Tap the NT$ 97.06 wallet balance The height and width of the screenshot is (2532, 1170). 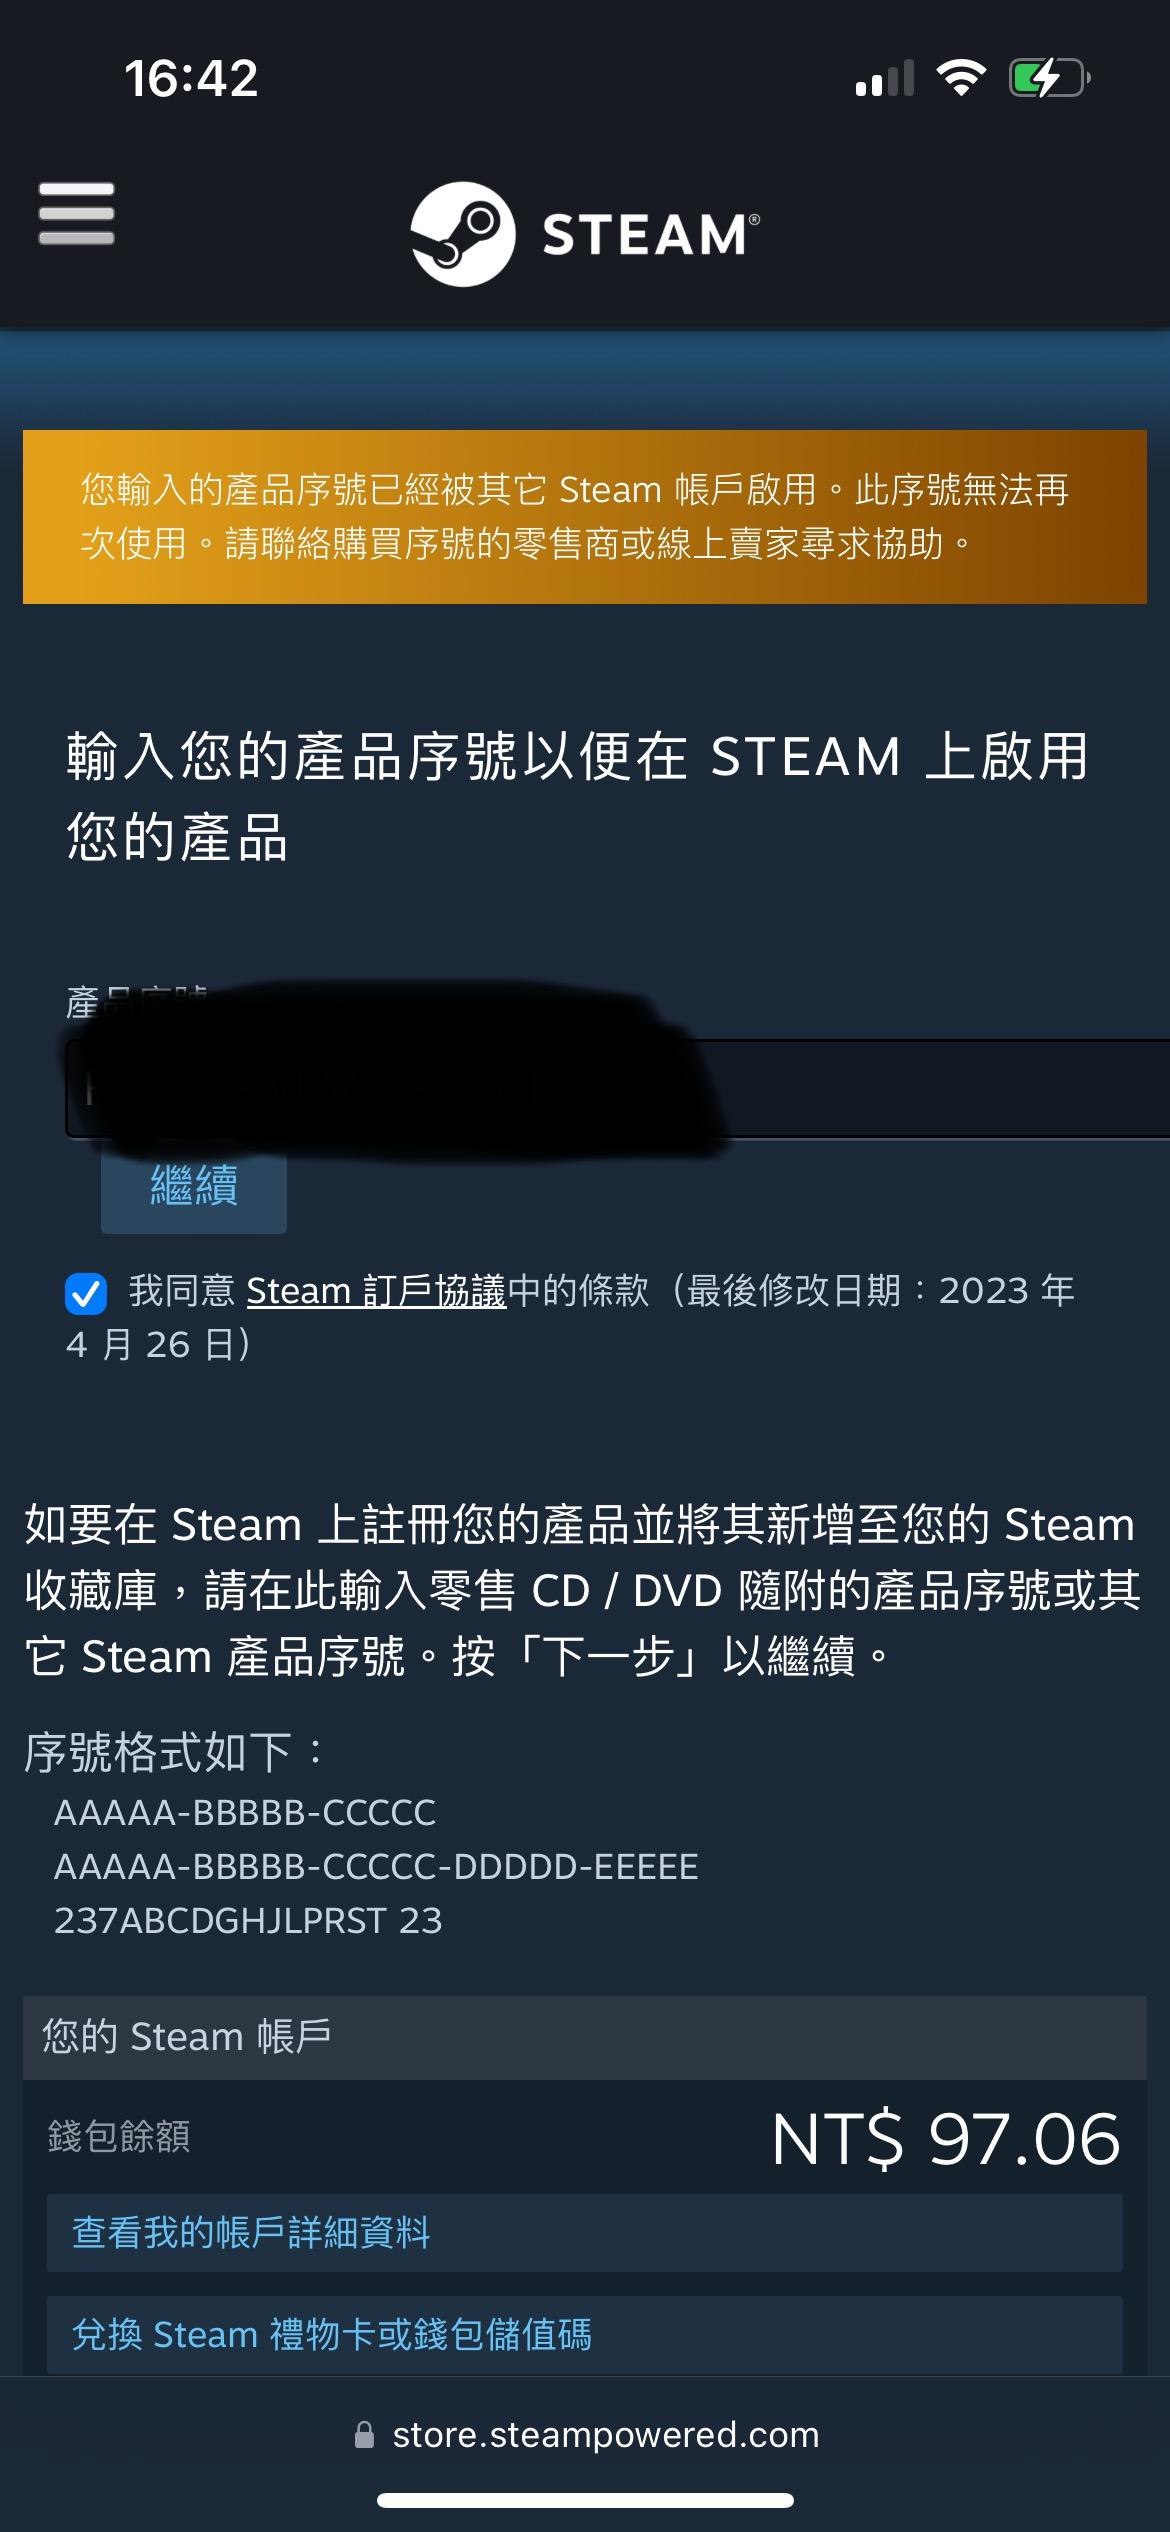(946, 2139)
